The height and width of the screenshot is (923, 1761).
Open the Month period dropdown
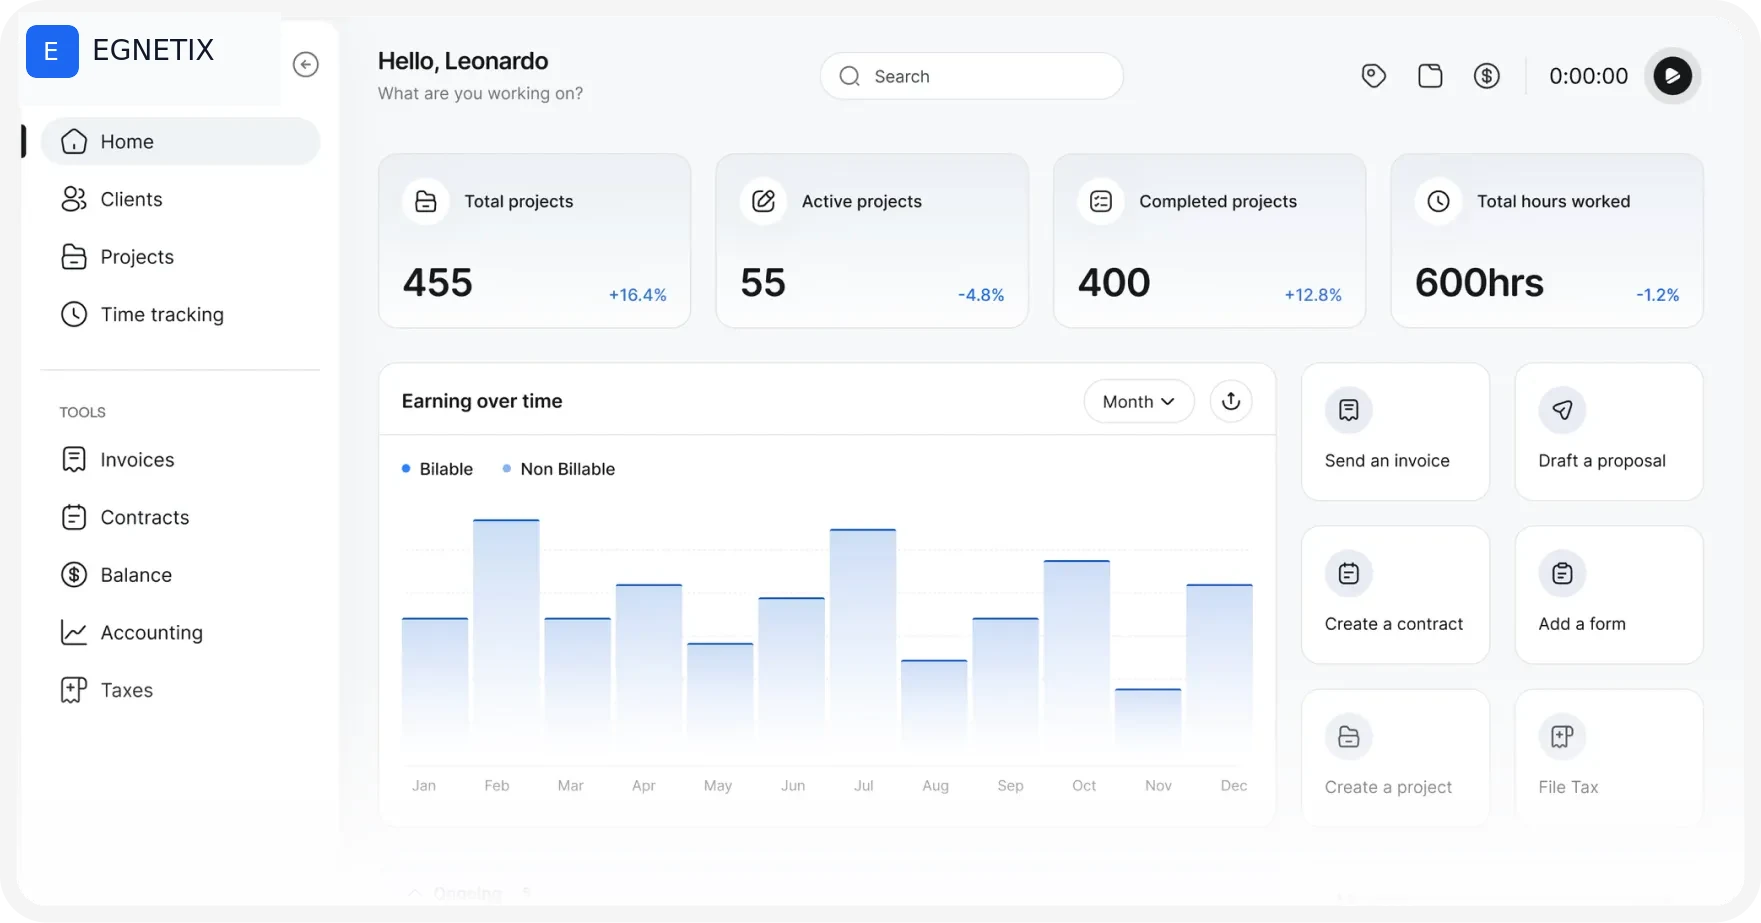1139,401
